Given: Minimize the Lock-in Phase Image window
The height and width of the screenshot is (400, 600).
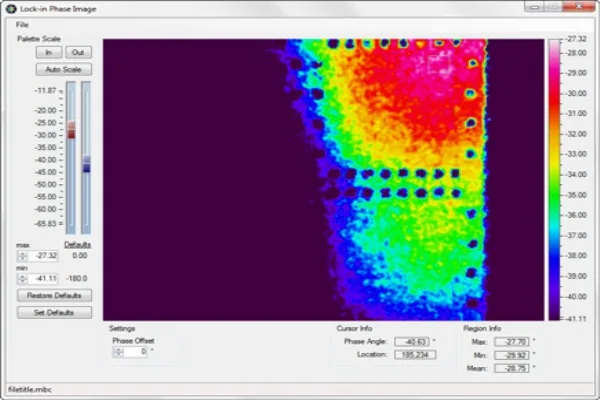Looking at the screenshot, I should 535,7.
